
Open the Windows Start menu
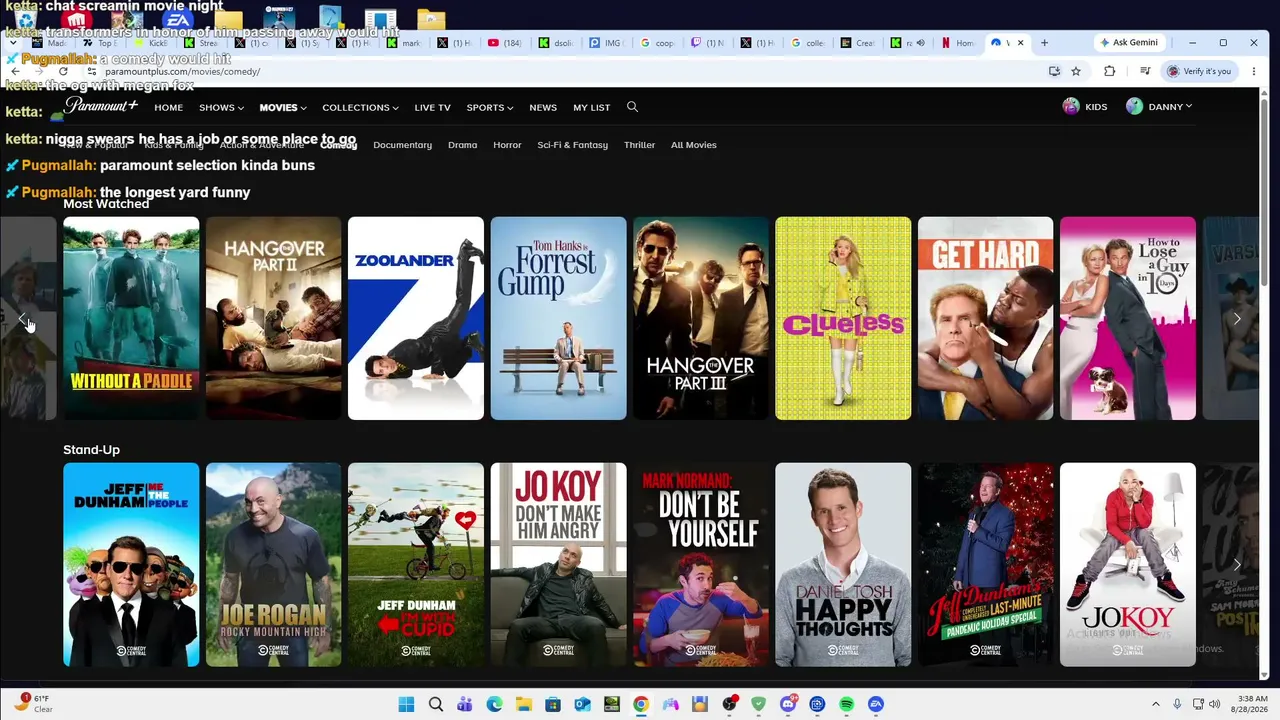click(406, 704)
